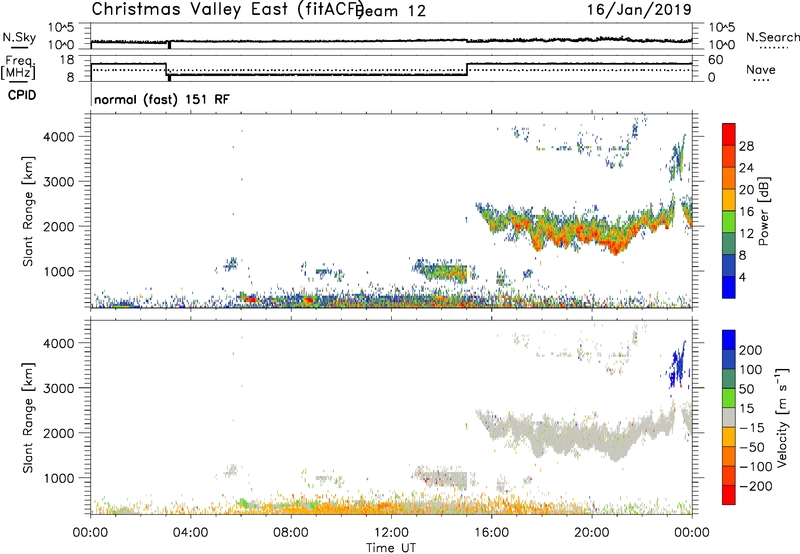Click the 50 tick on Velocity colorbar
Image resolution: width=800 pixels, height=554 pixels.
point(746,389)
